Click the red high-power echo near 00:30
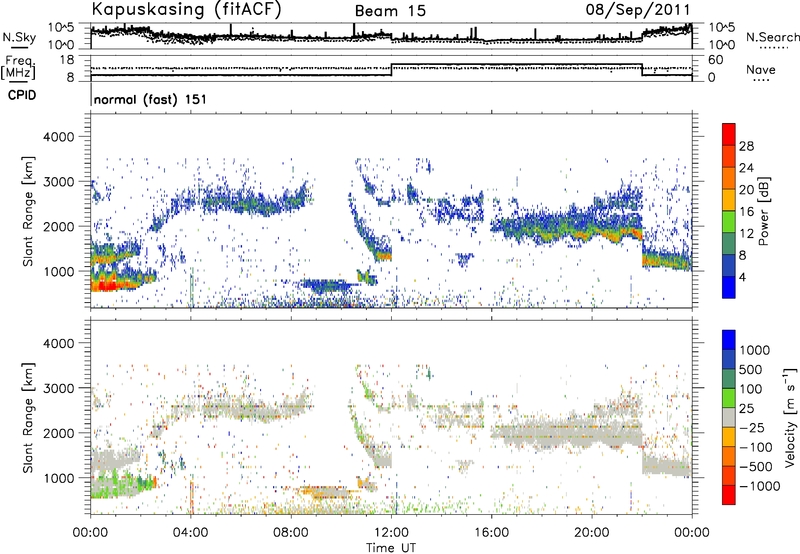The image size is (800, 554). click(106, 286)
